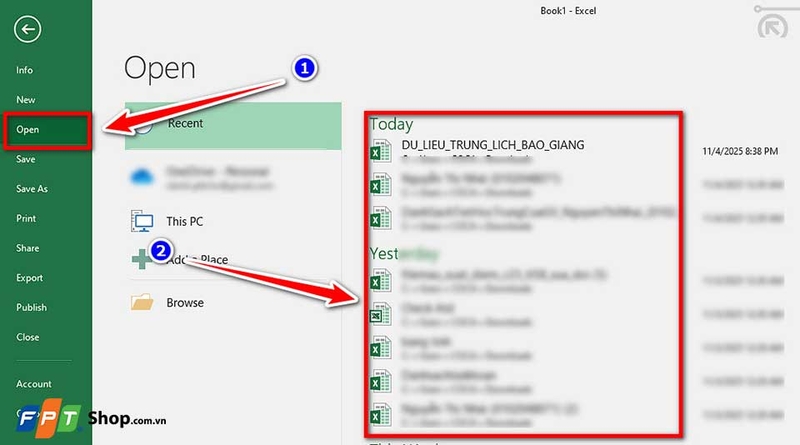800x445 pixels.
Task: Click Close in the sidebar
Action: point(28,337)
